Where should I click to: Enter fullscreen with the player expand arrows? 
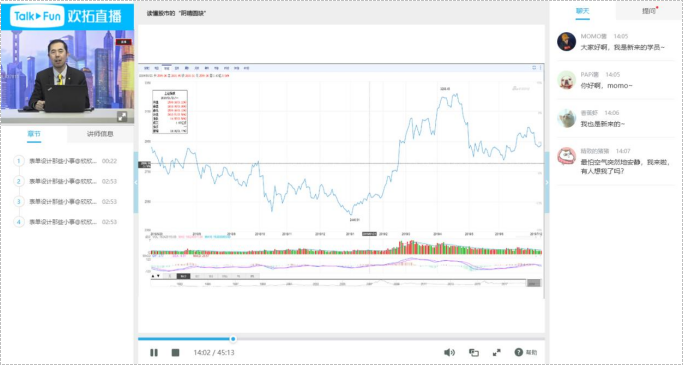tap(496, 352)
